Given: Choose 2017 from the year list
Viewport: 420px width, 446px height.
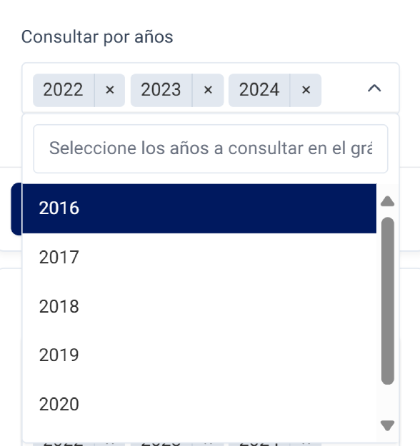Looking at the screenshot, I should tap(199, 257).
